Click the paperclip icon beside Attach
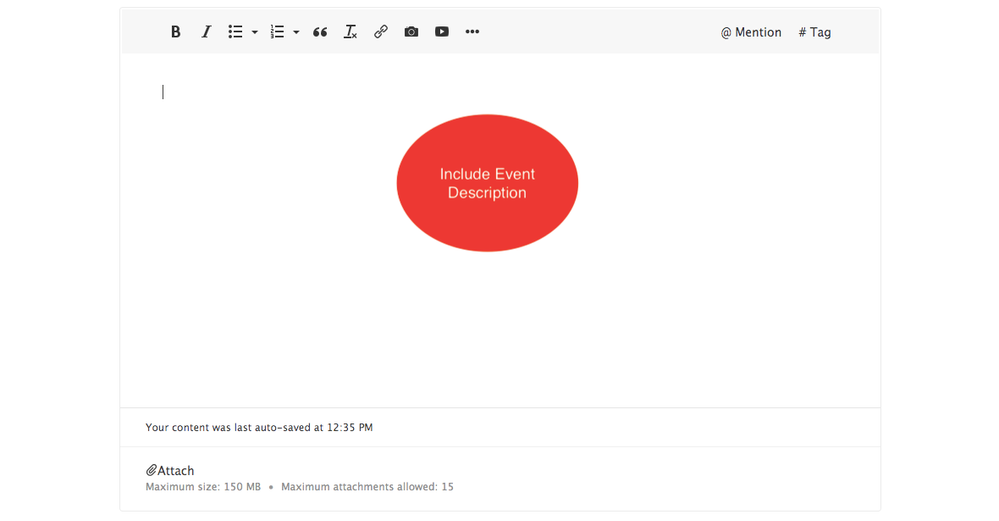 point(152,470)
